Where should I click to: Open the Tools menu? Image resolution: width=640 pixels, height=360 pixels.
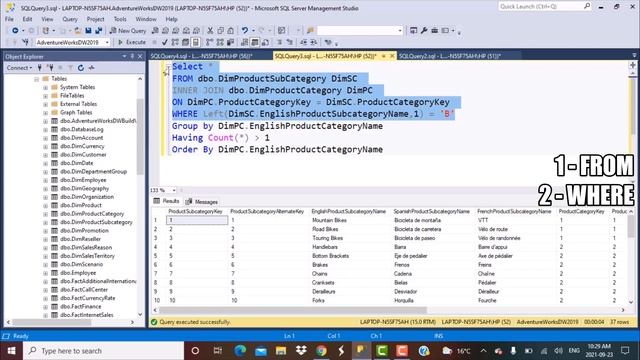coord(120,19)
